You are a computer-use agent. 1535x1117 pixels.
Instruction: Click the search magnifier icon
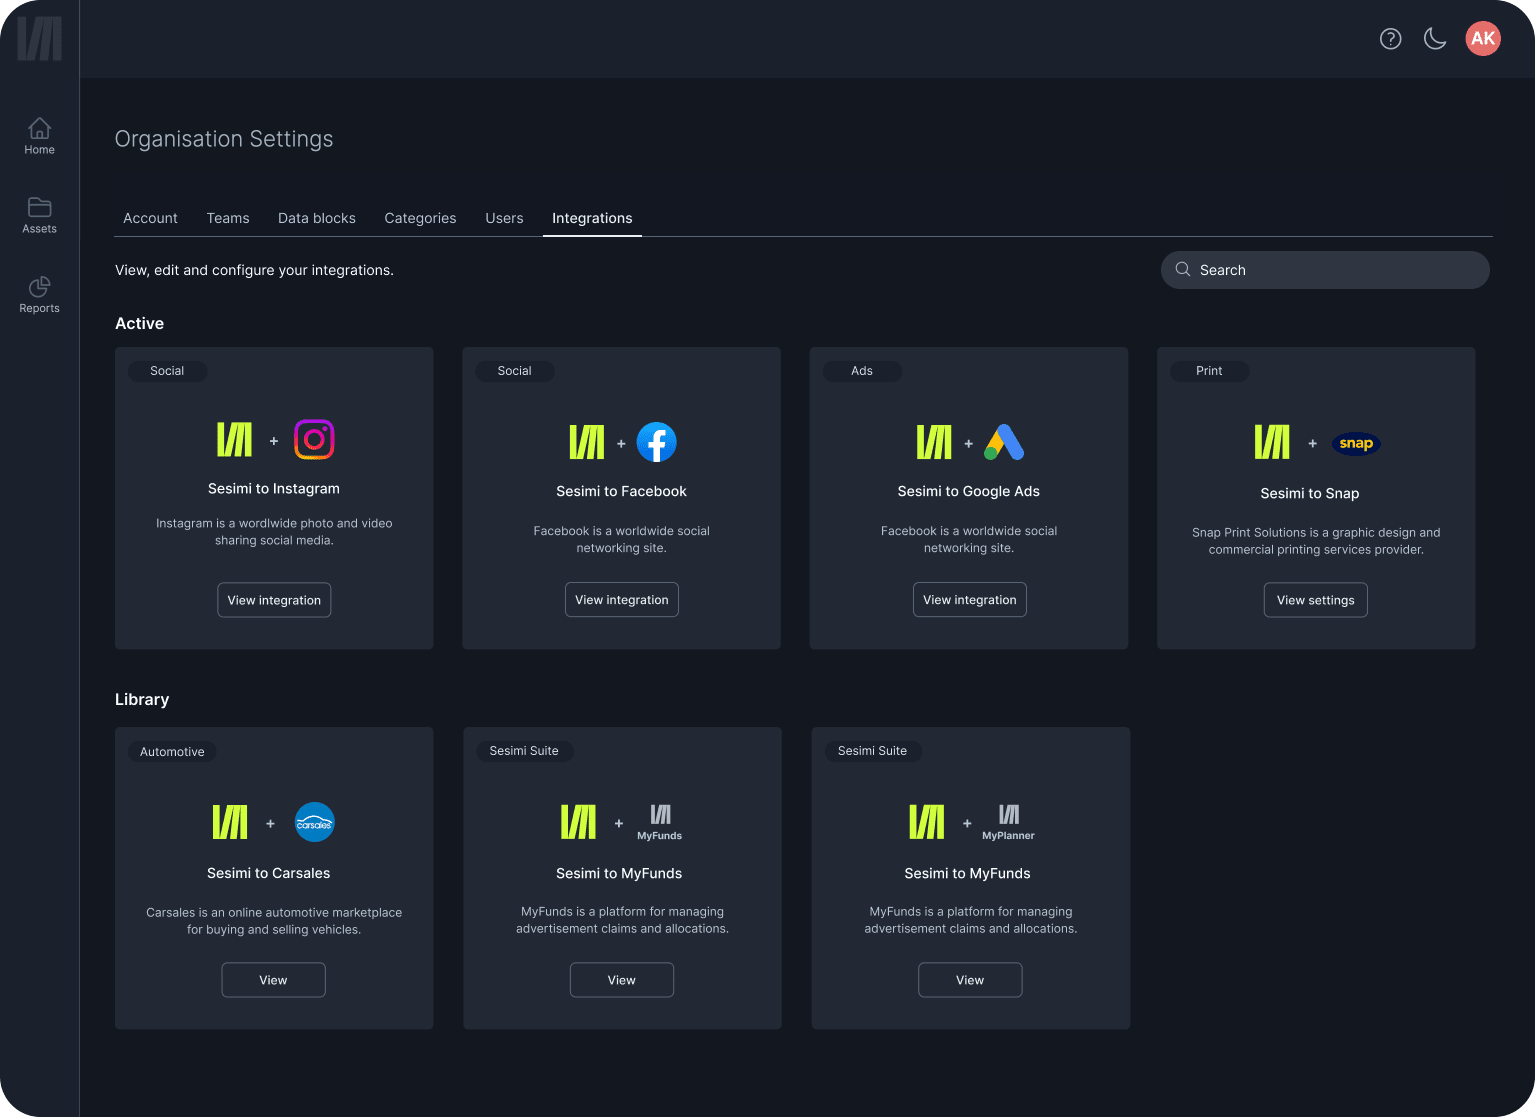coord(1183,270)
